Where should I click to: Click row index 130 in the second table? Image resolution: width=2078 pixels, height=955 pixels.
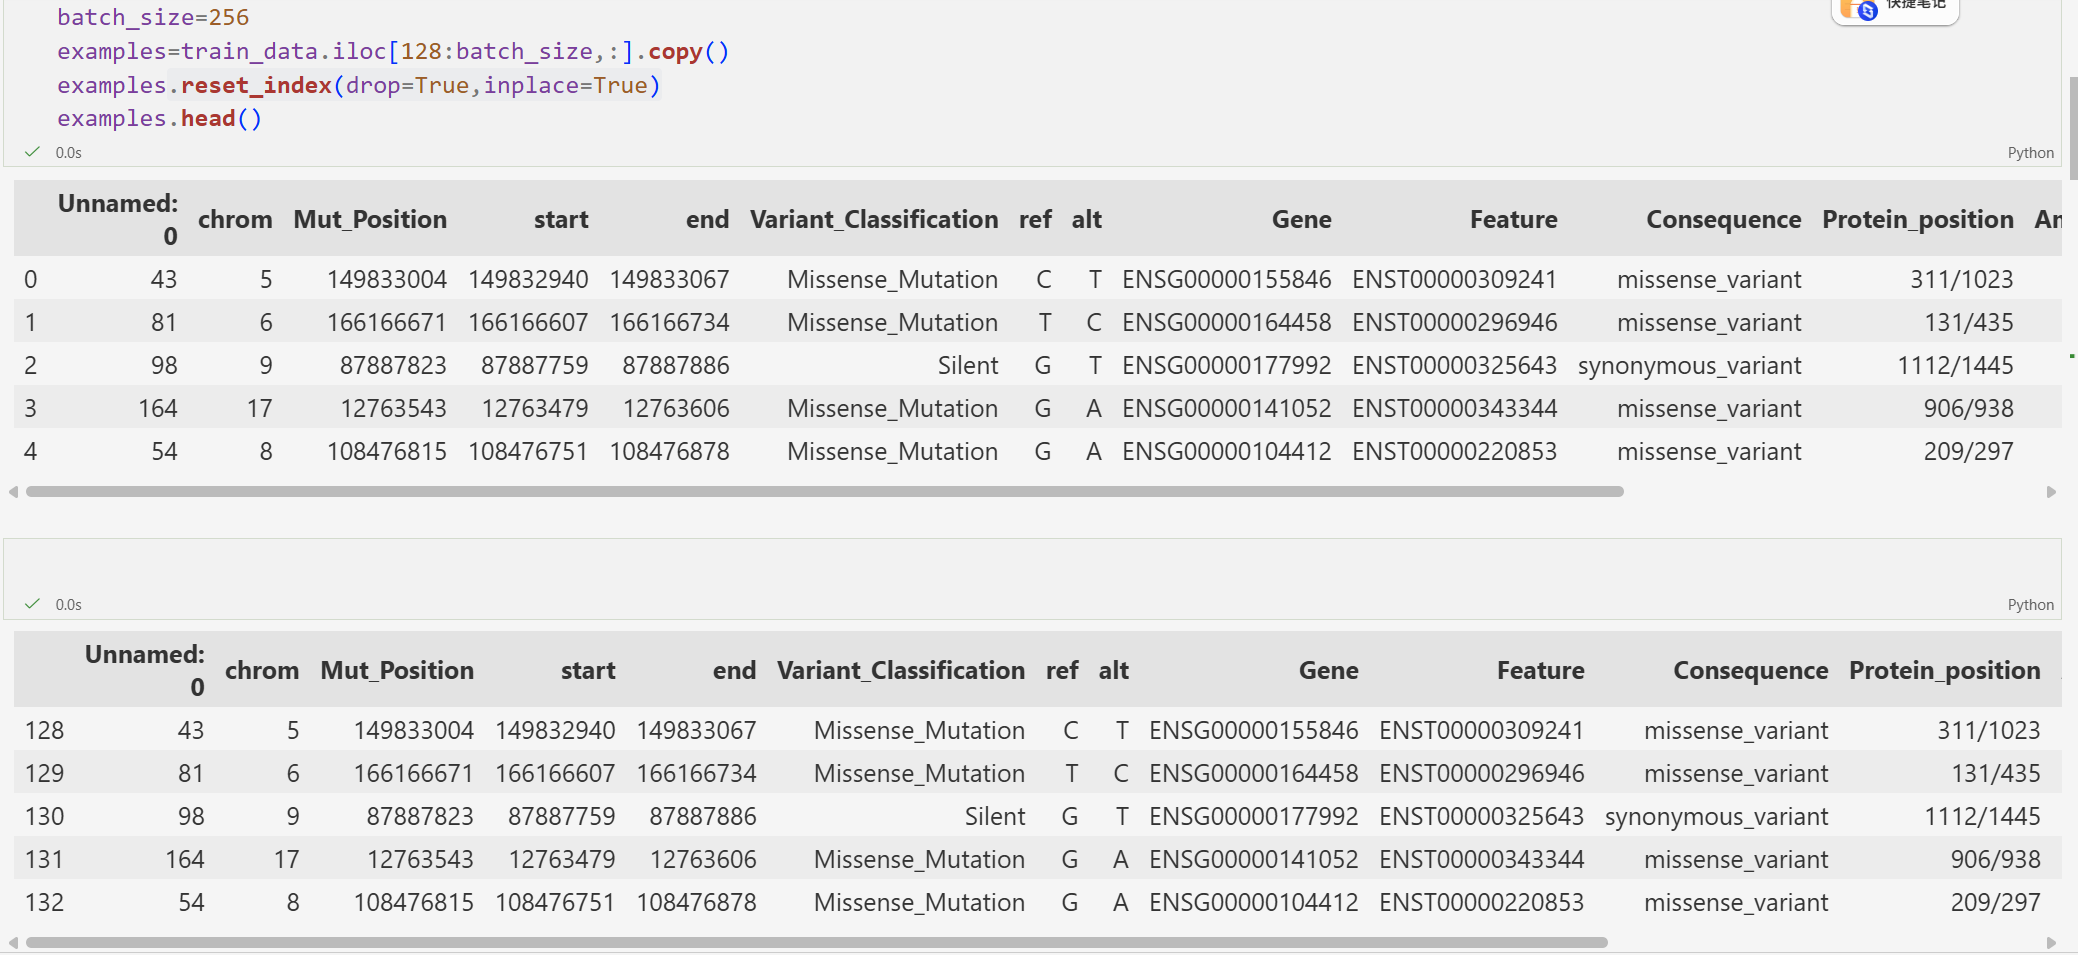(44, 817)
